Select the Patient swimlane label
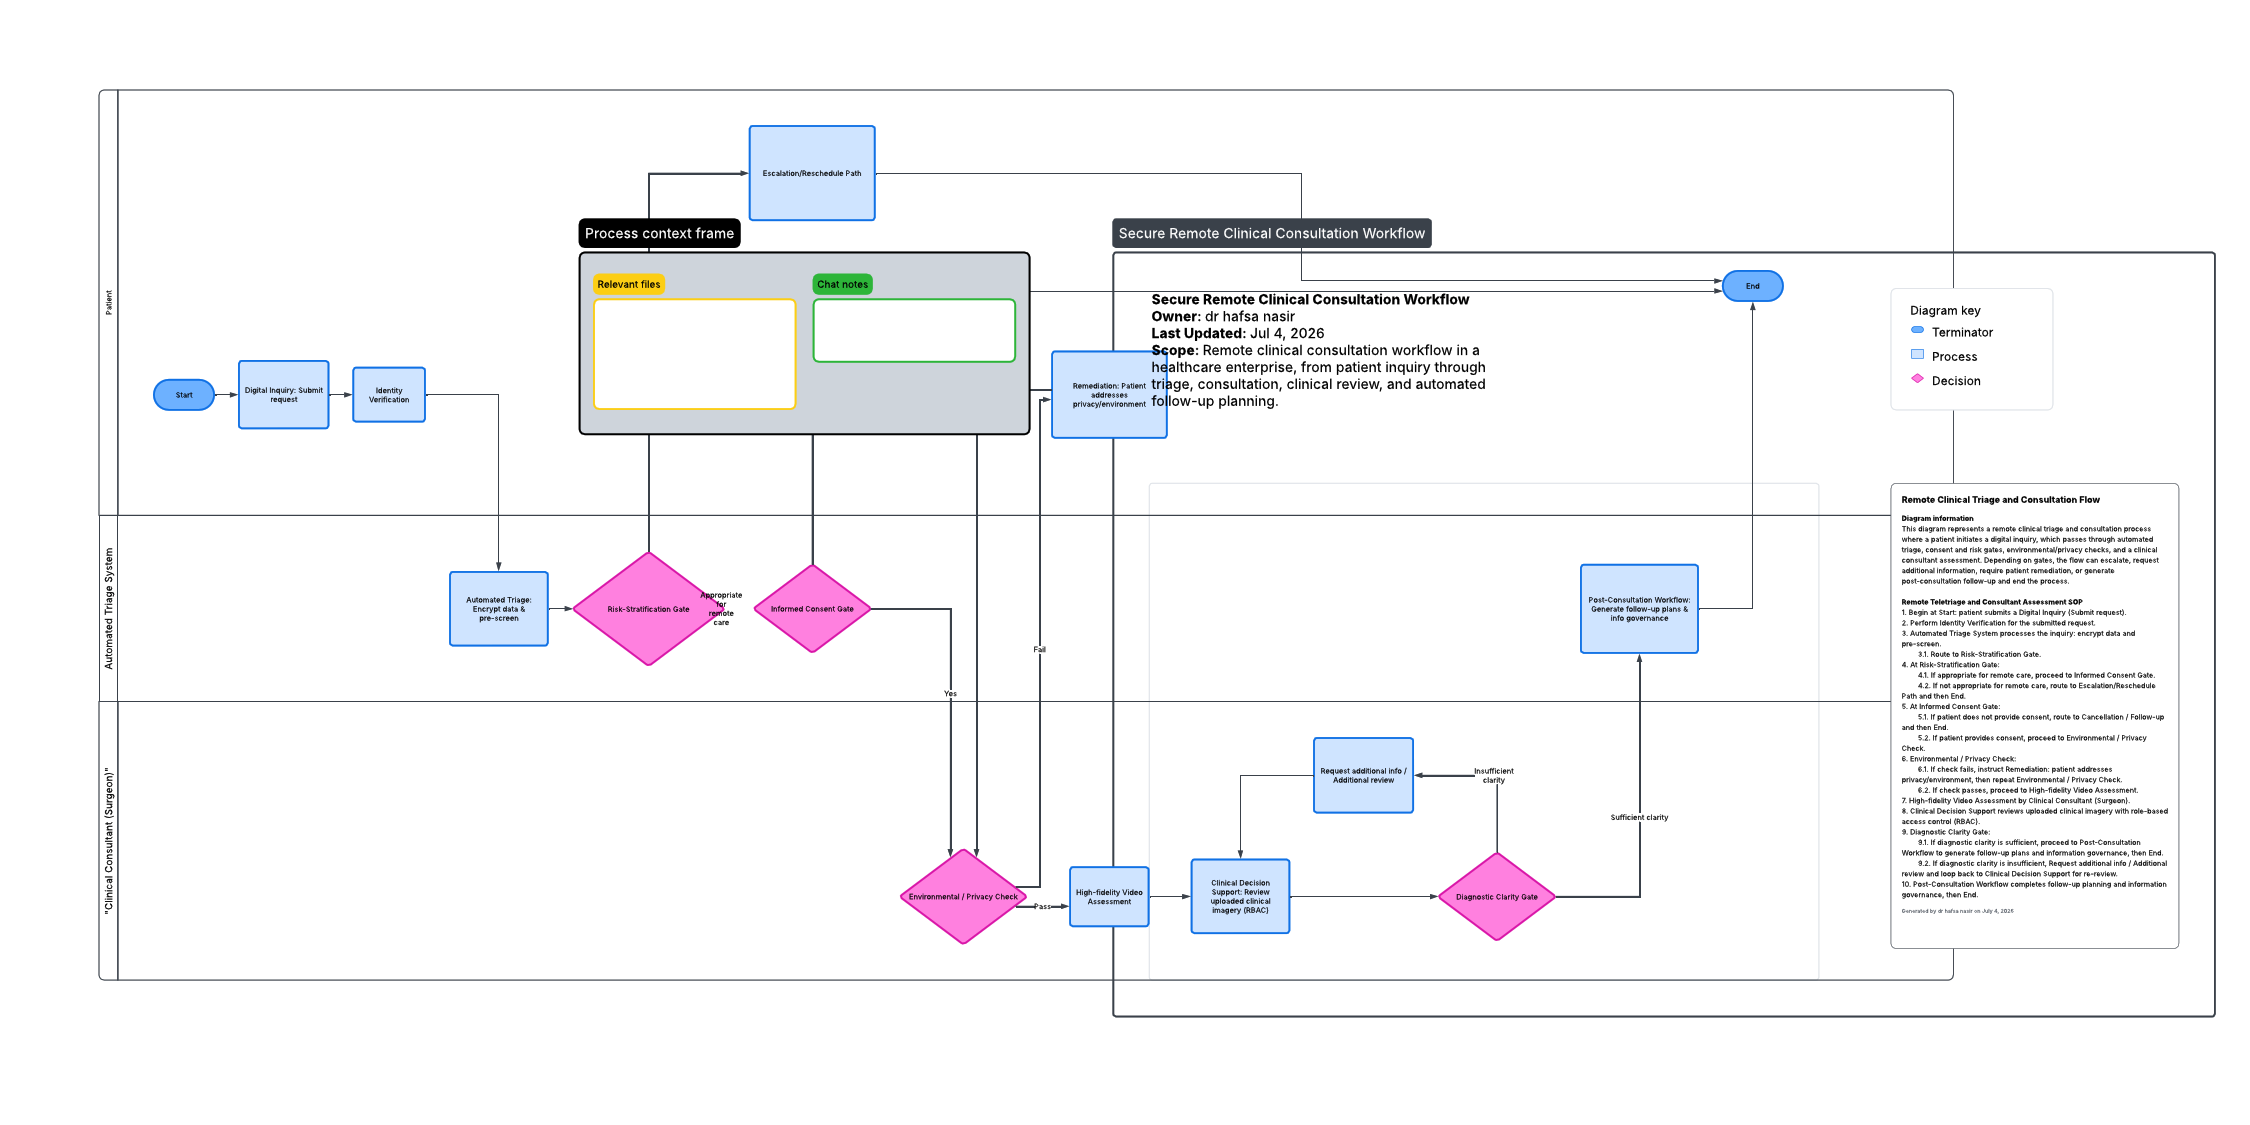This screenshot has width=2250, height=1125. [109, 303]
